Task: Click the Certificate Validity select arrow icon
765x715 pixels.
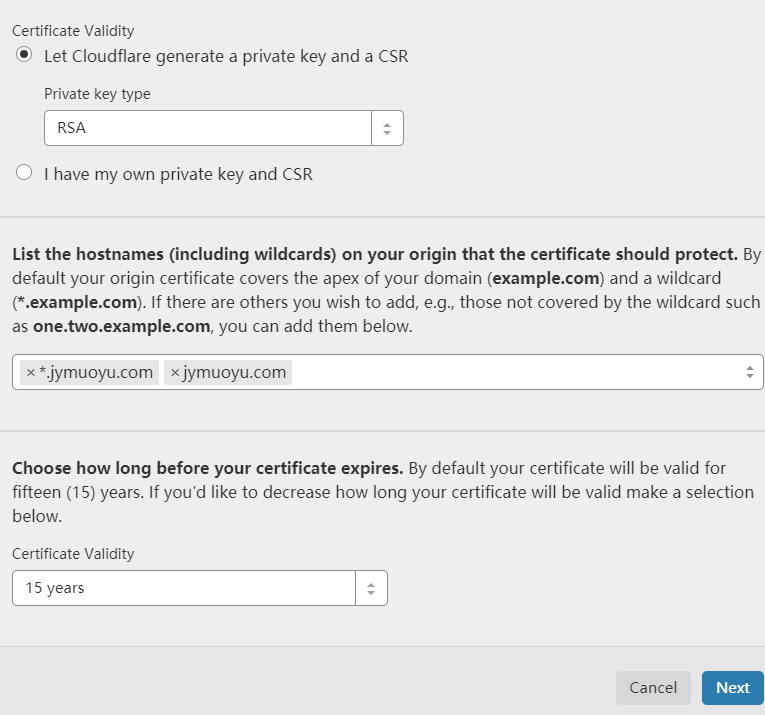Action: click(371, 588)
